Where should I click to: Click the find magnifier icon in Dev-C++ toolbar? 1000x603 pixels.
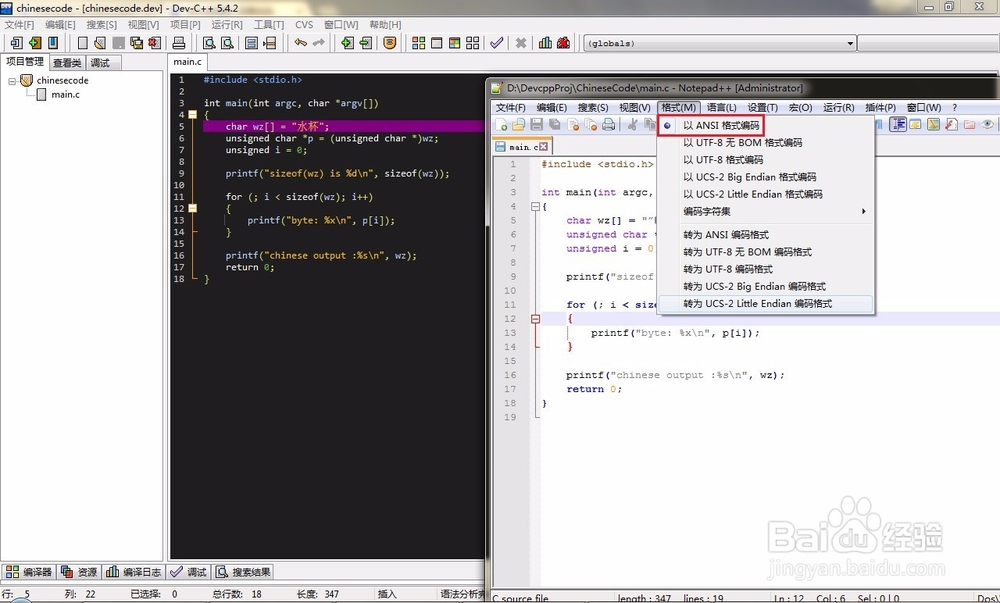click(x=209, y=43)
